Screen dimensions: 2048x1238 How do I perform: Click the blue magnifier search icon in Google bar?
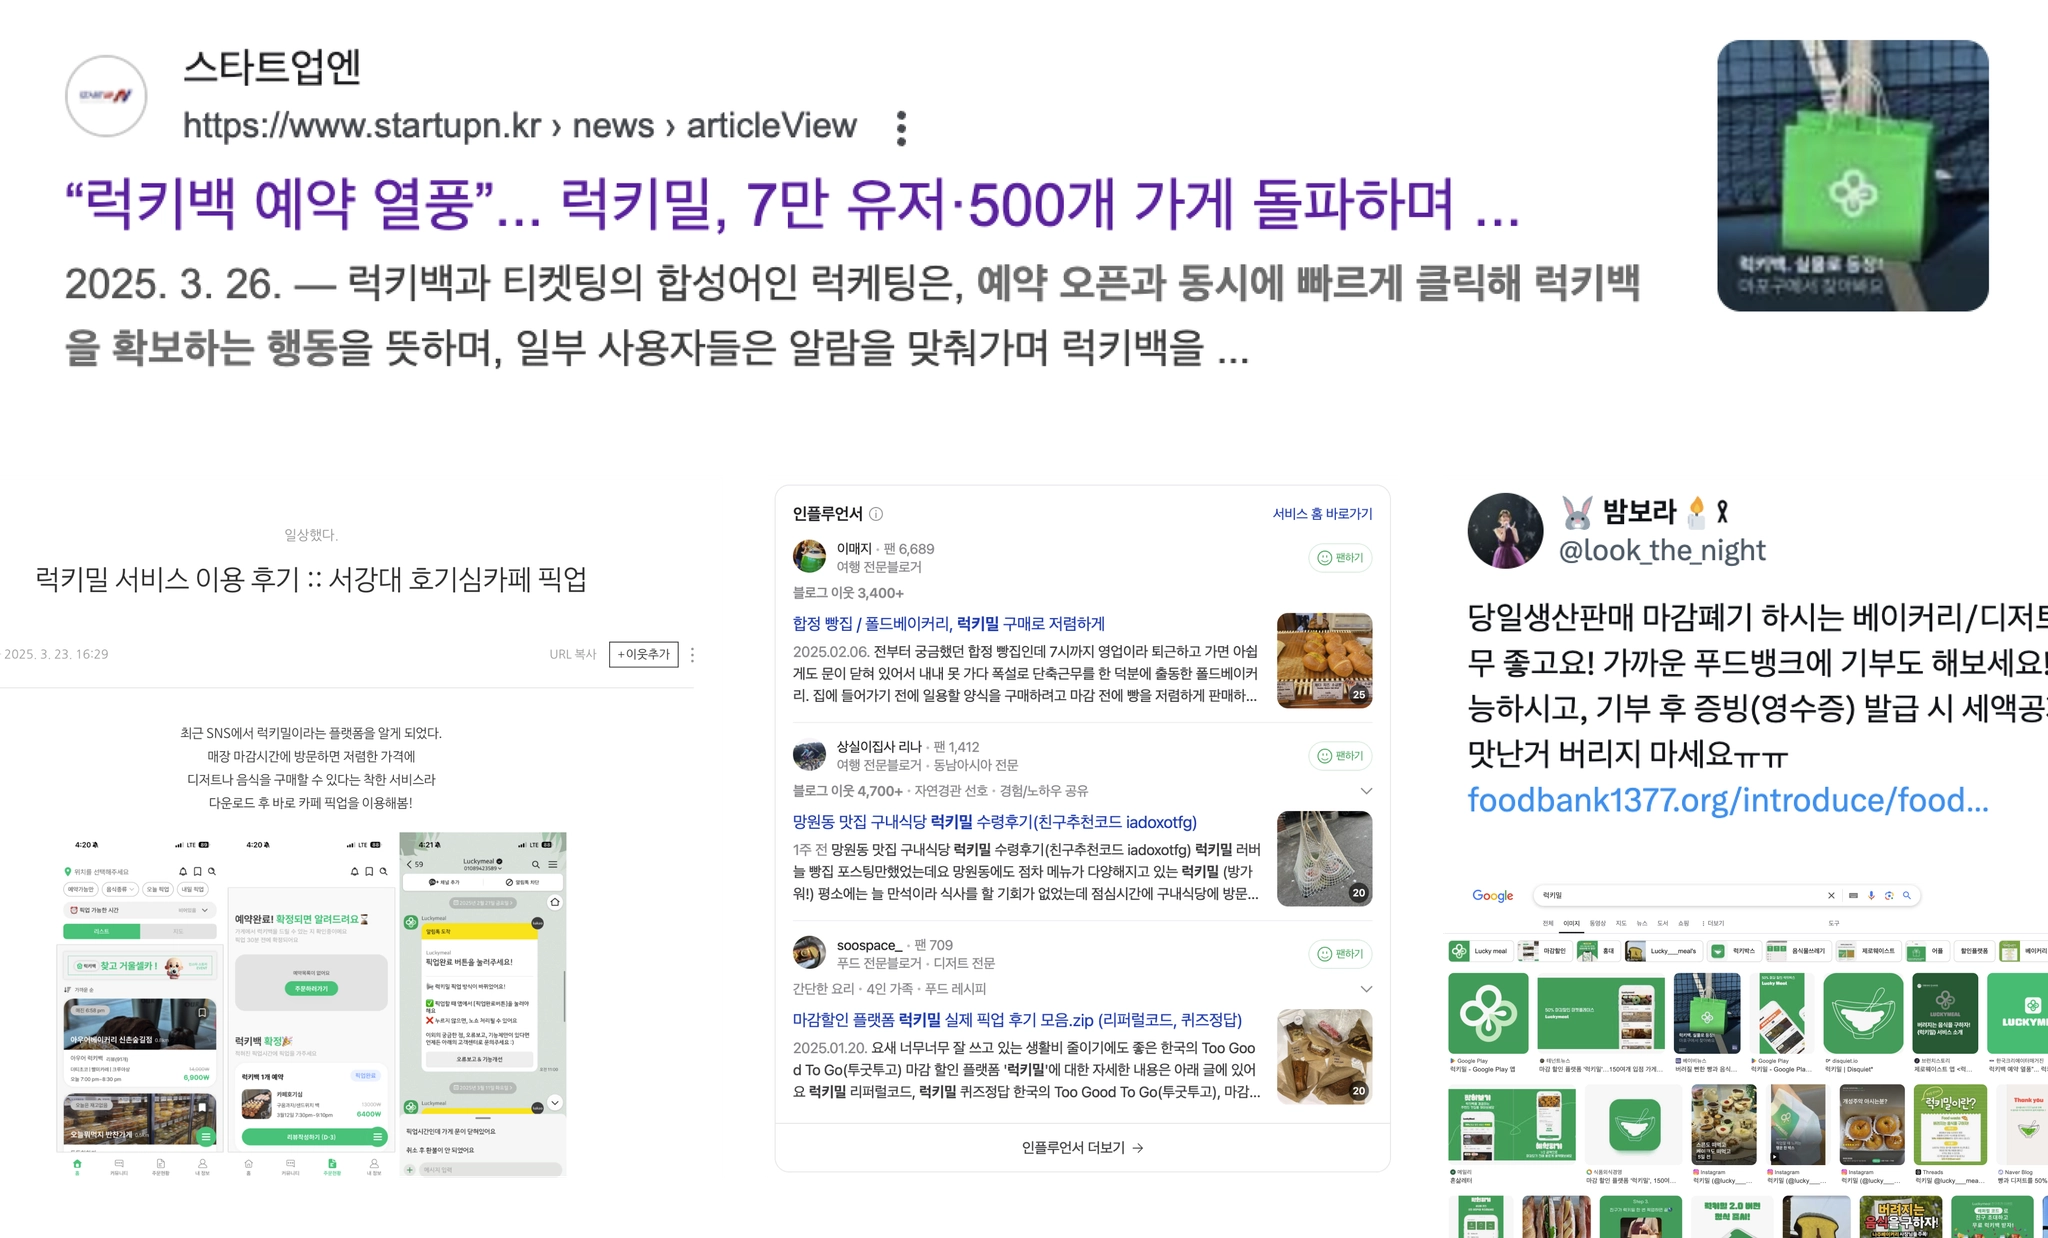click(x=1907, y=895)
